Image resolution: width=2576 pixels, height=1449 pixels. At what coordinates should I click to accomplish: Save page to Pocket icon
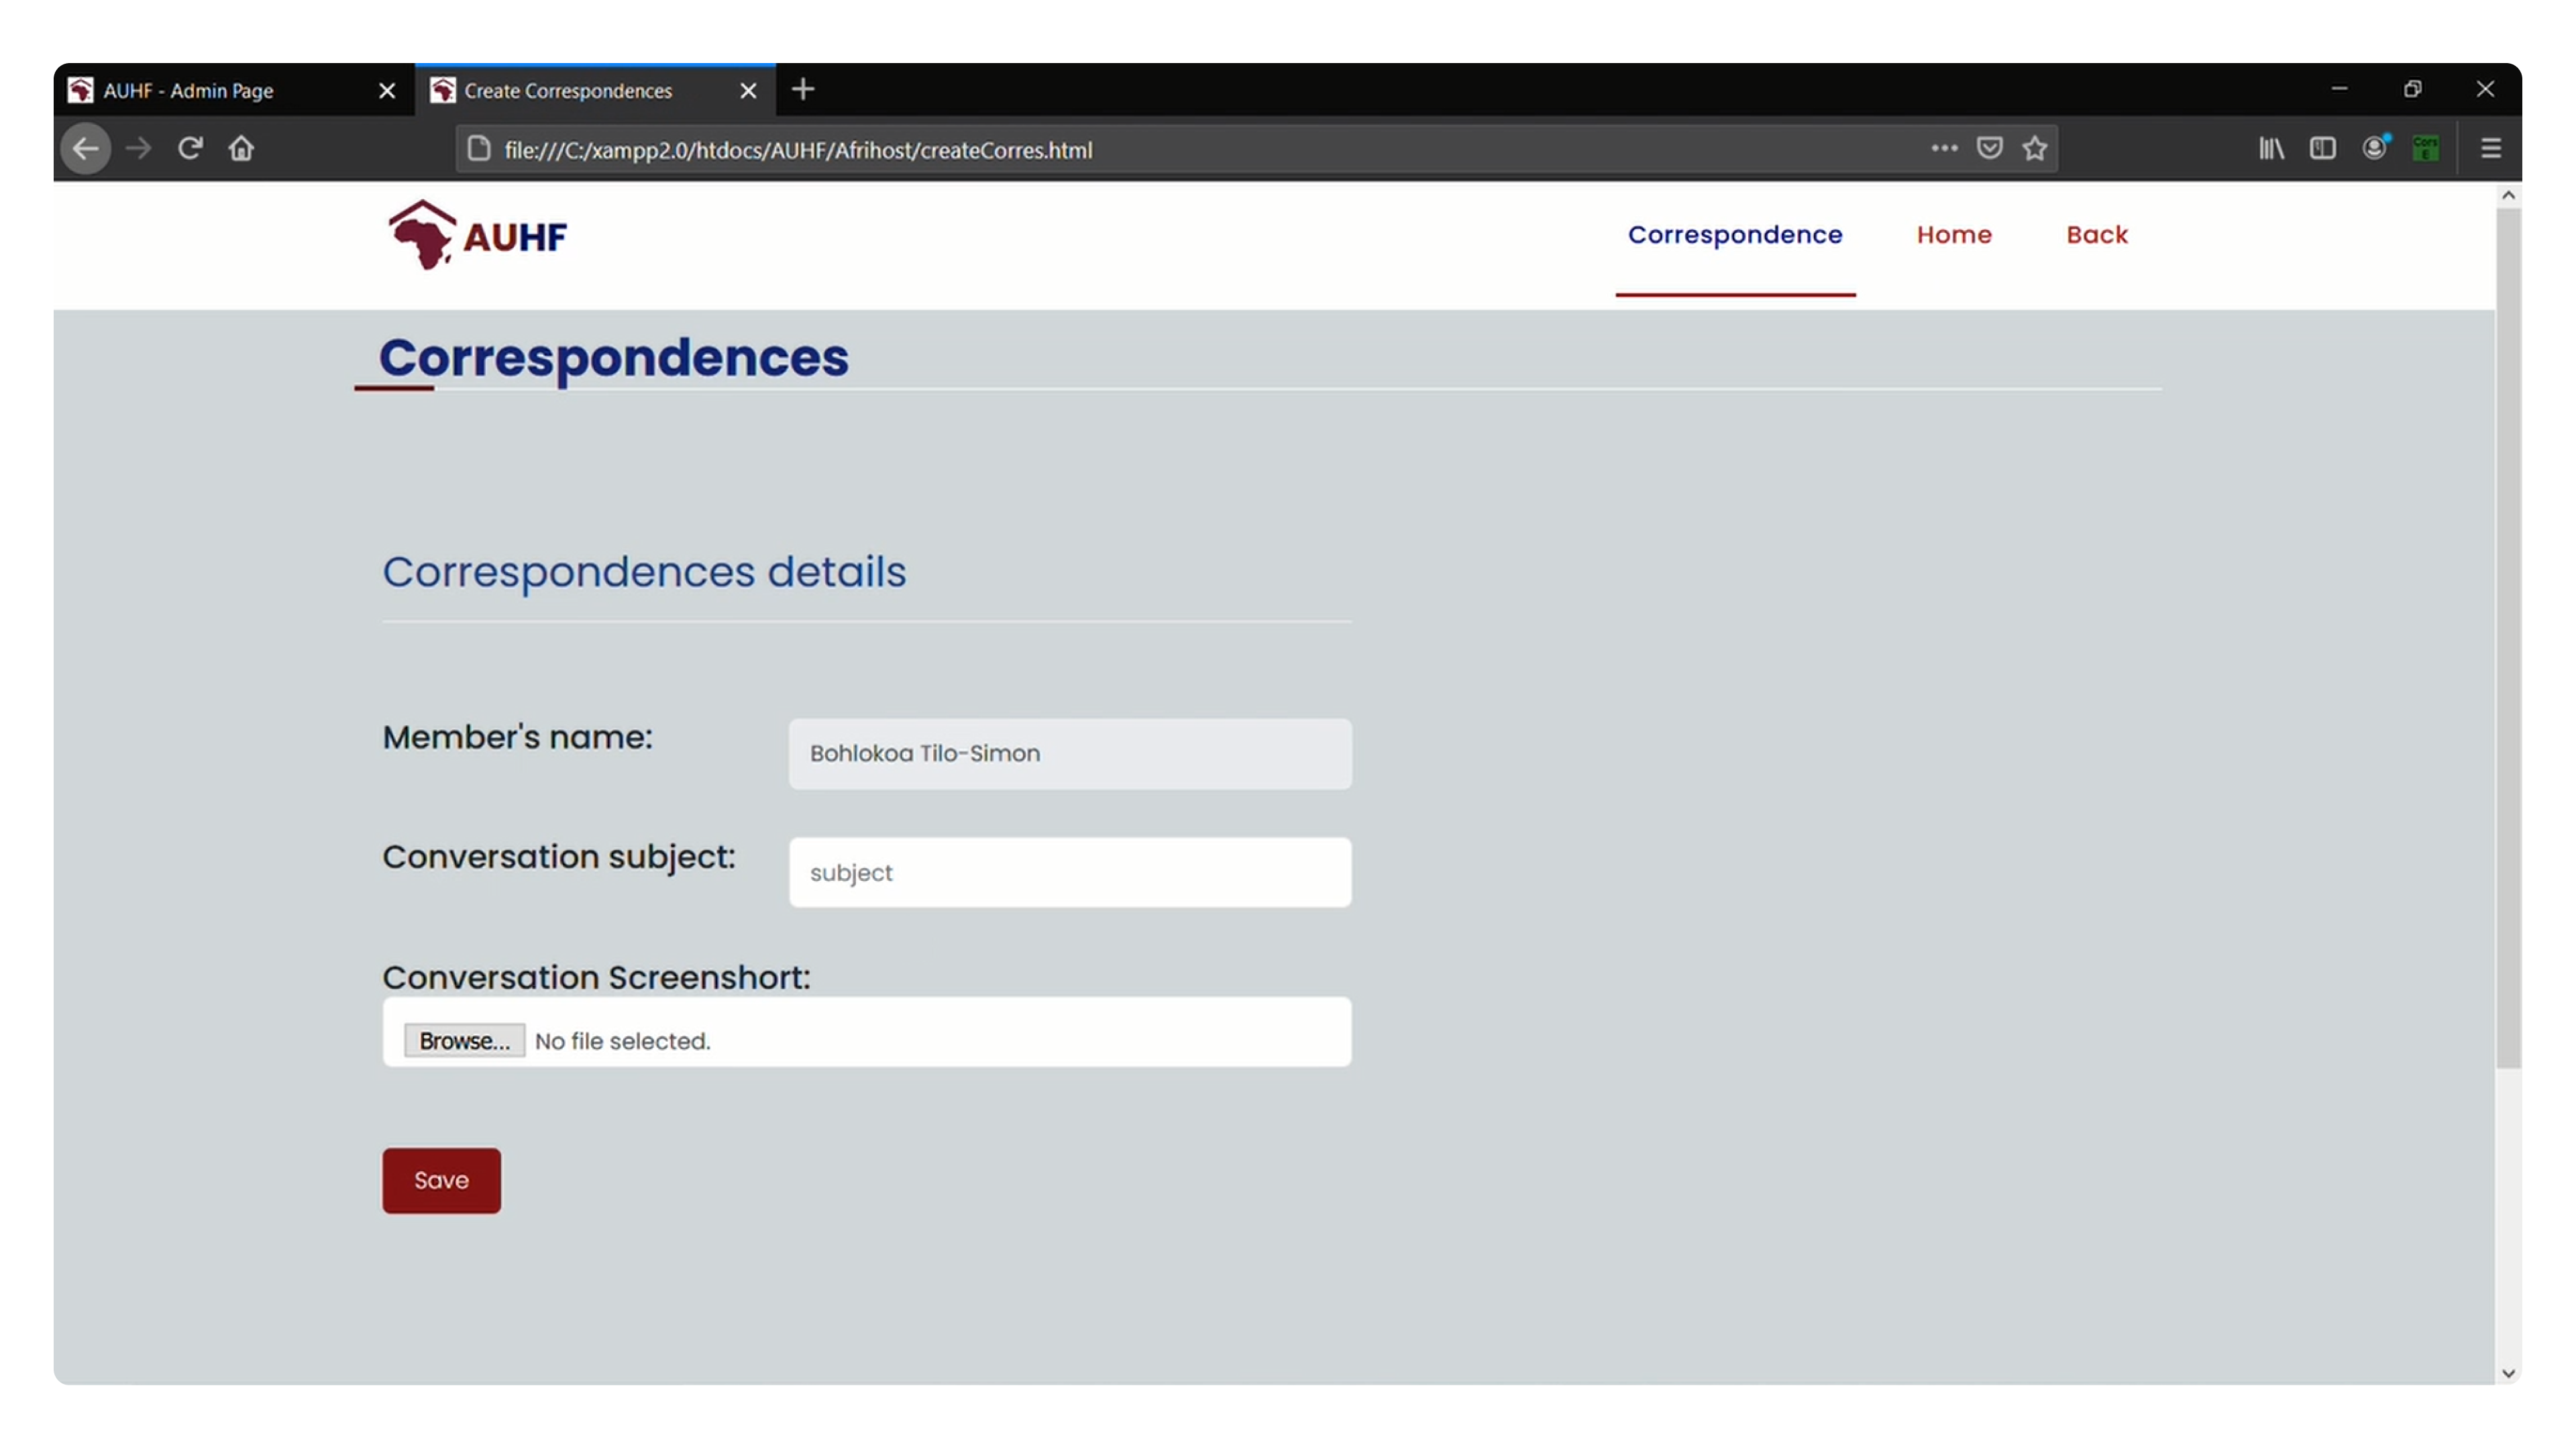1990,148
